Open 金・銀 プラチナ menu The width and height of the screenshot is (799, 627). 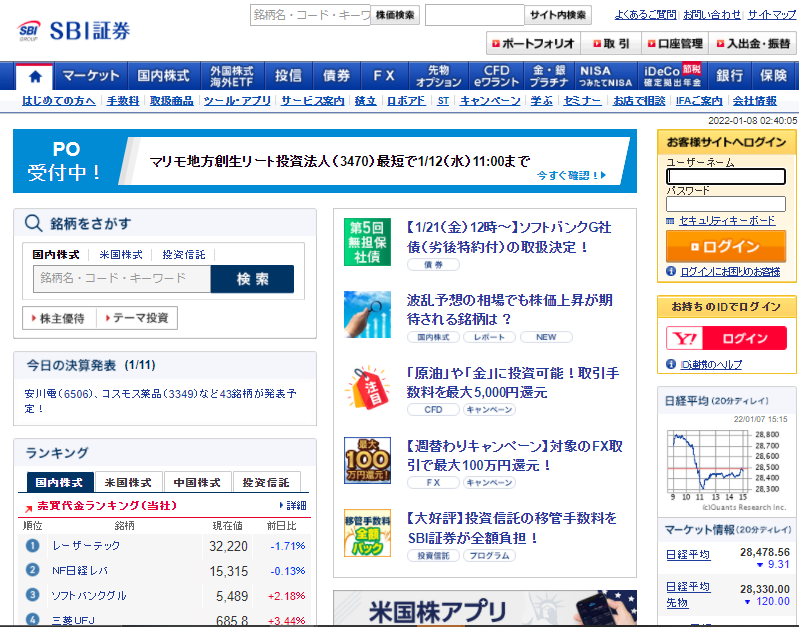click(549, 76)
